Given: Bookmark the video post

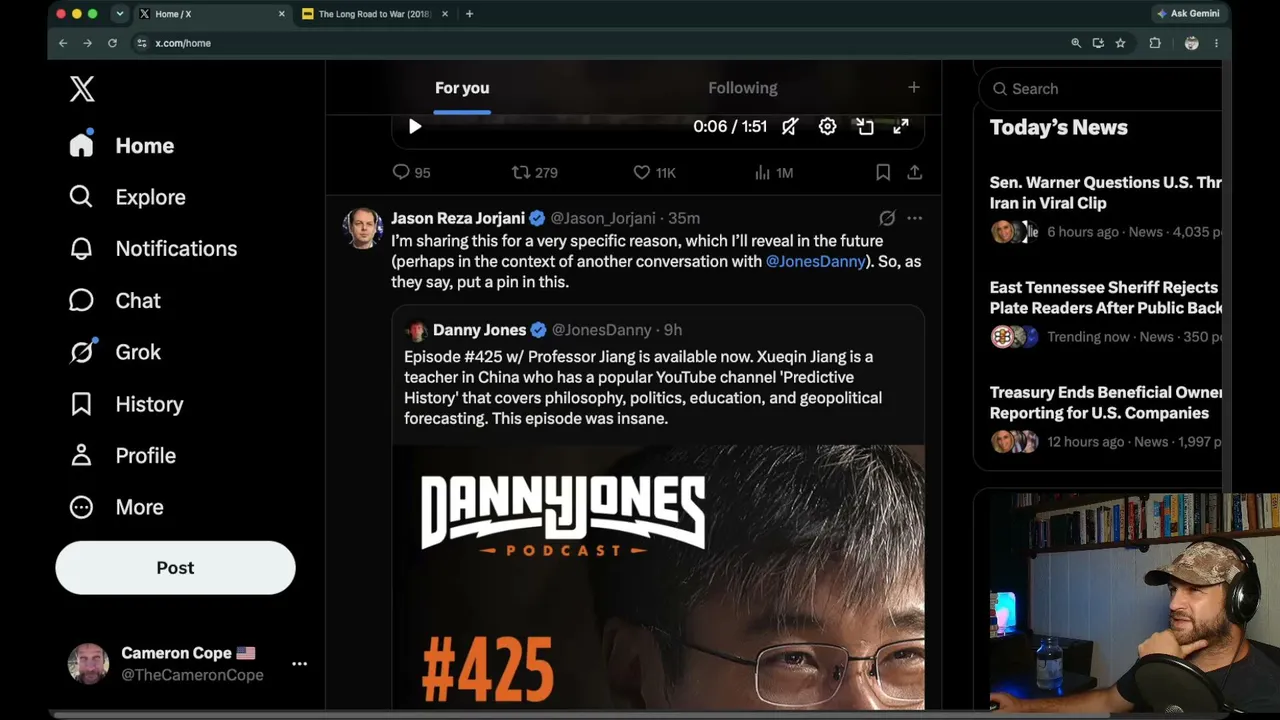Looking at the screenshot, I should click(x=883, y=173).
